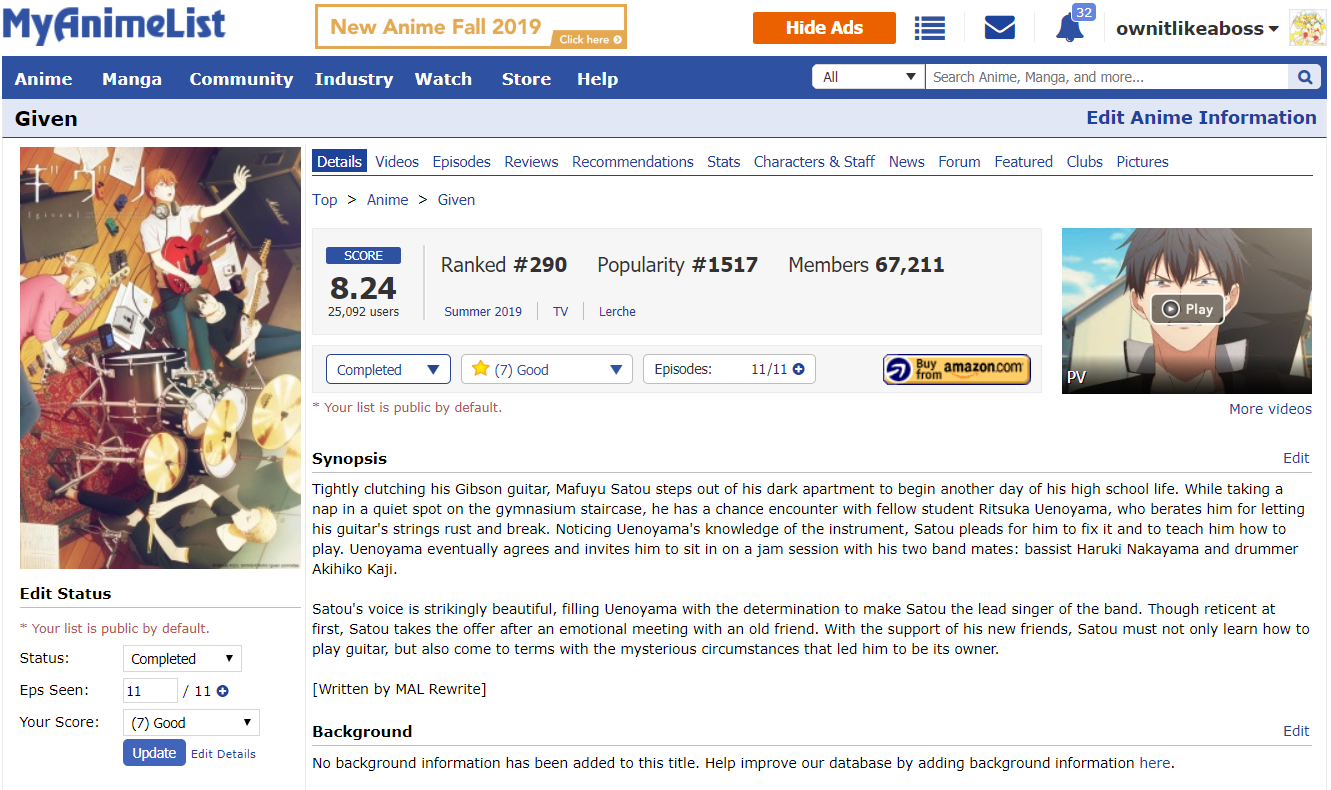Open Edit Details link
Image resolution: width=1331 pixels, height=790 pixels.
[x=223, y=754]
